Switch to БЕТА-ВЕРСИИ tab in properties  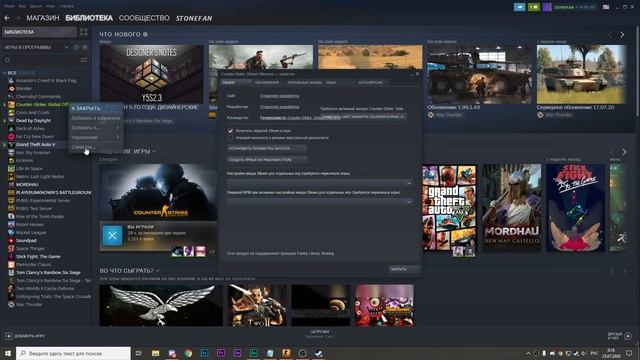click(371, 82)
